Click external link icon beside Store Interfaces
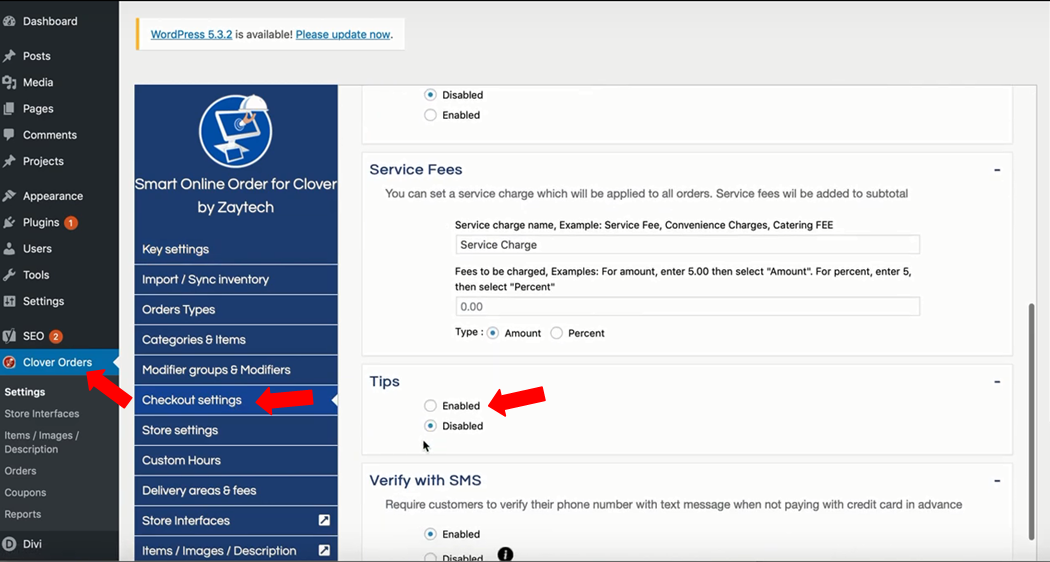 [324, 520]
